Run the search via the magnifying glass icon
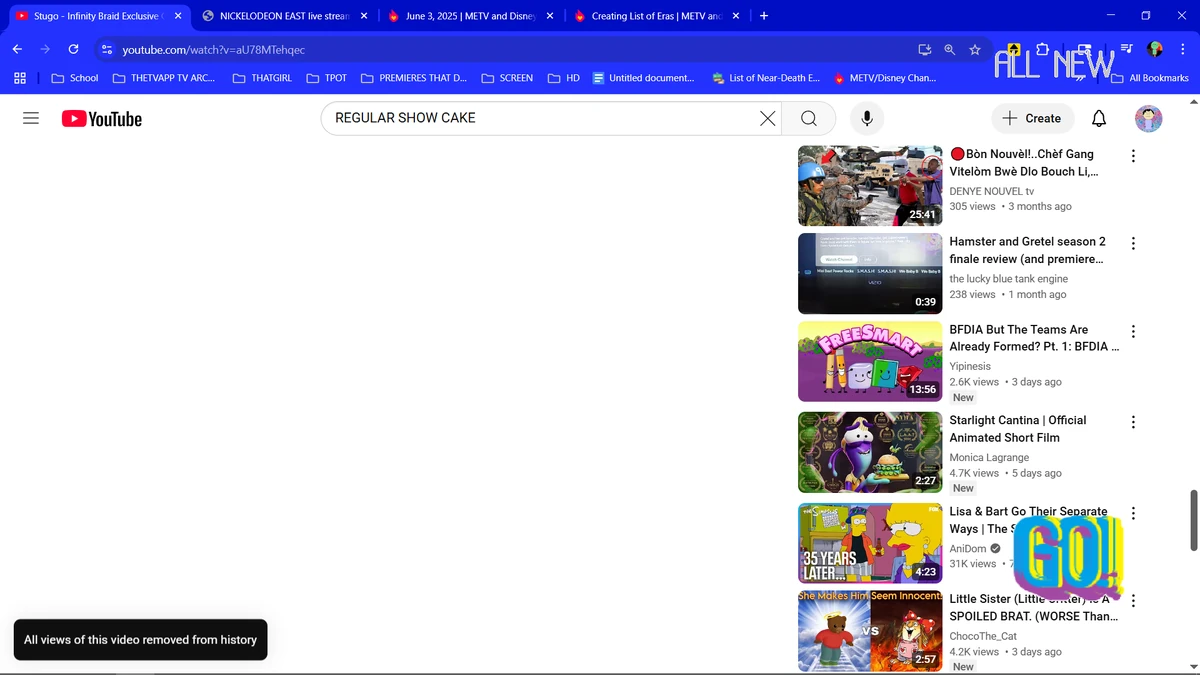 pyautogui.click(x=808, y=118)
